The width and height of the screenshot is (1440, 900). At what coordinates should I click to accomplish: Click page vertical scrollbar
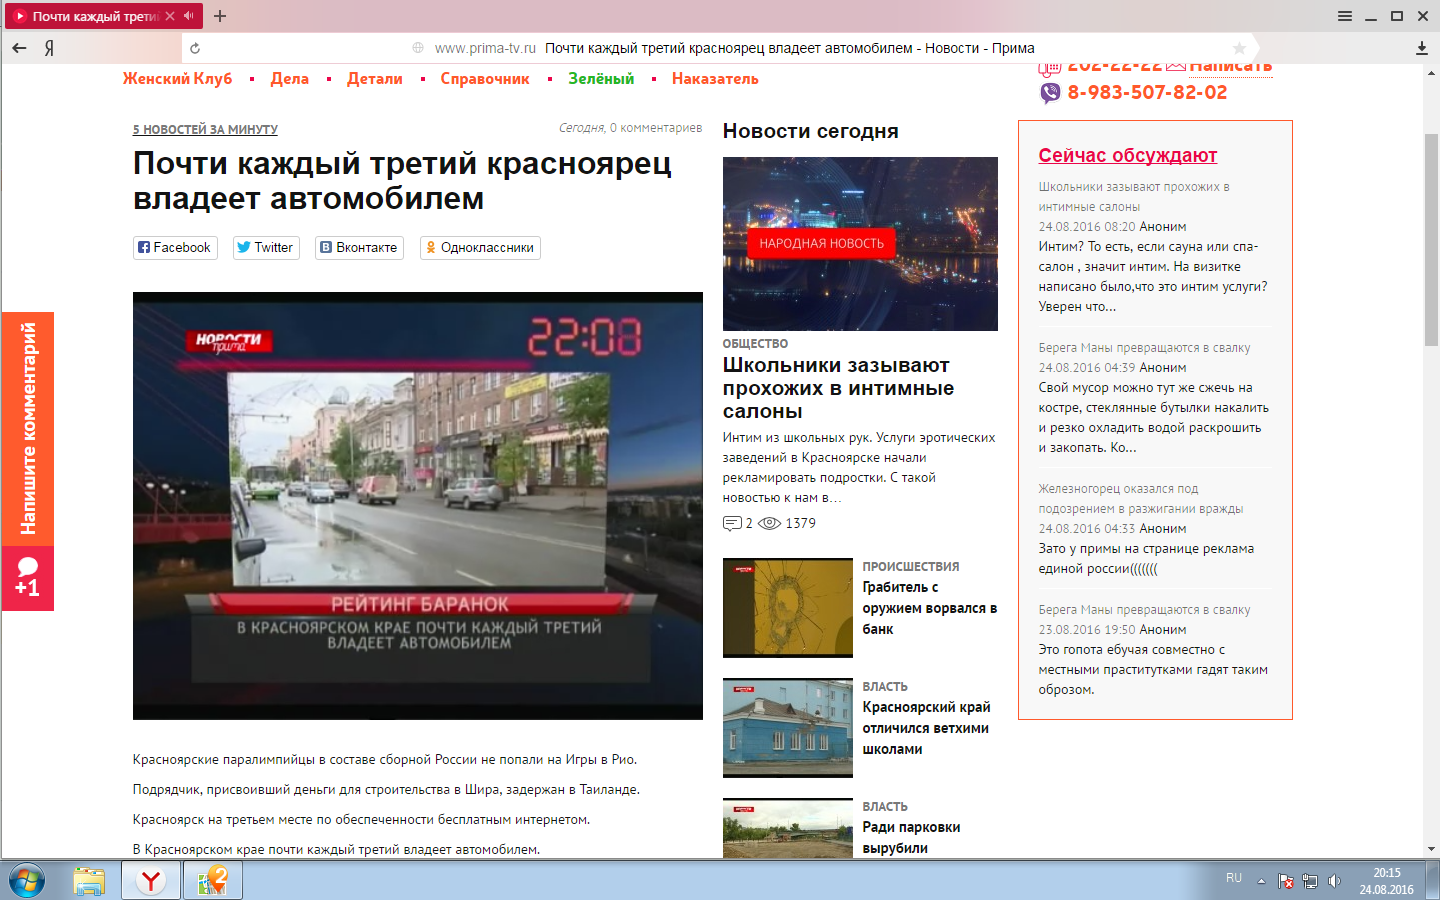coord(1431,240)
